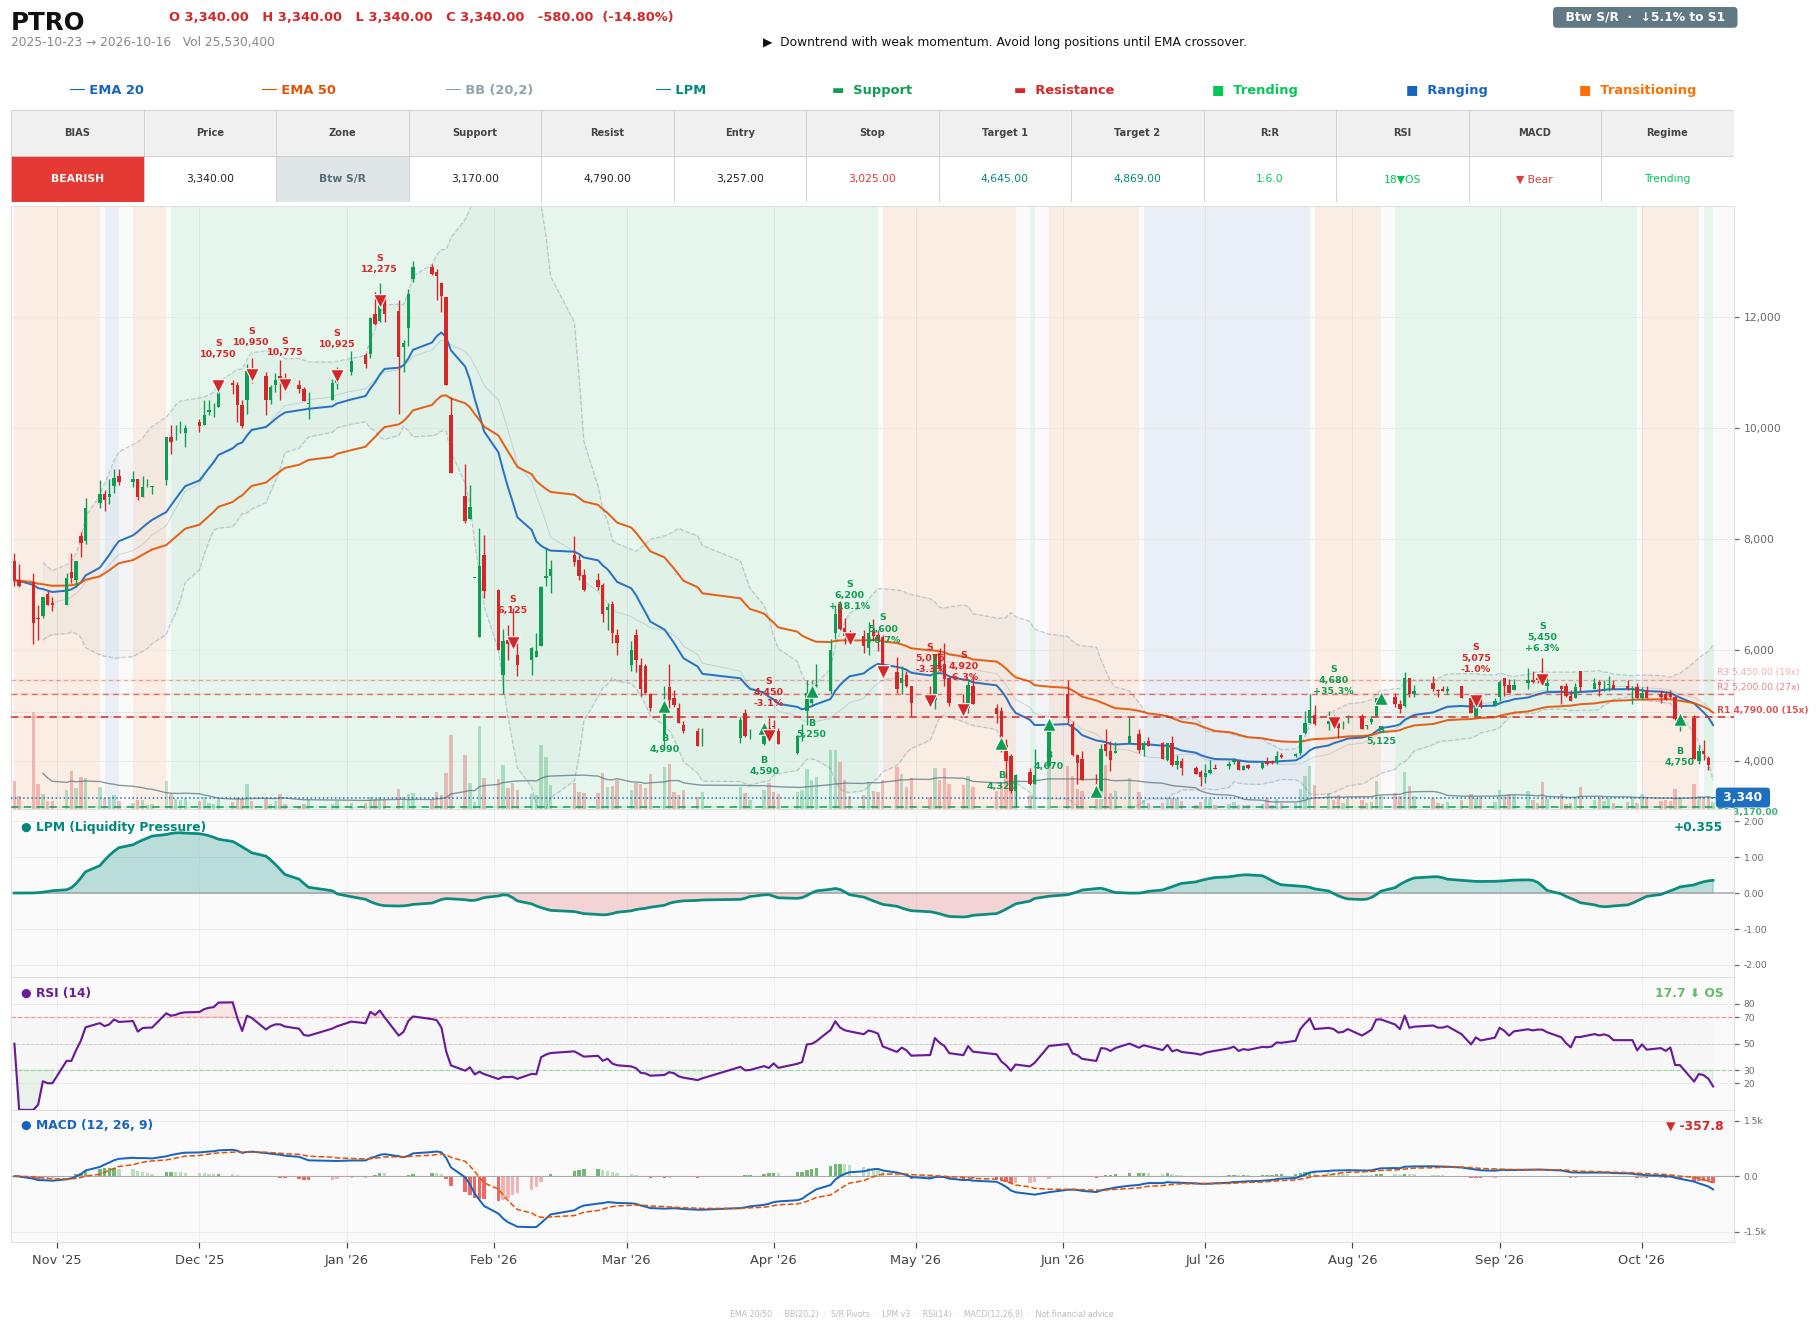Click the B 4,990 buy signal marker
The image size is (1819, 1330).
(664, 708)
